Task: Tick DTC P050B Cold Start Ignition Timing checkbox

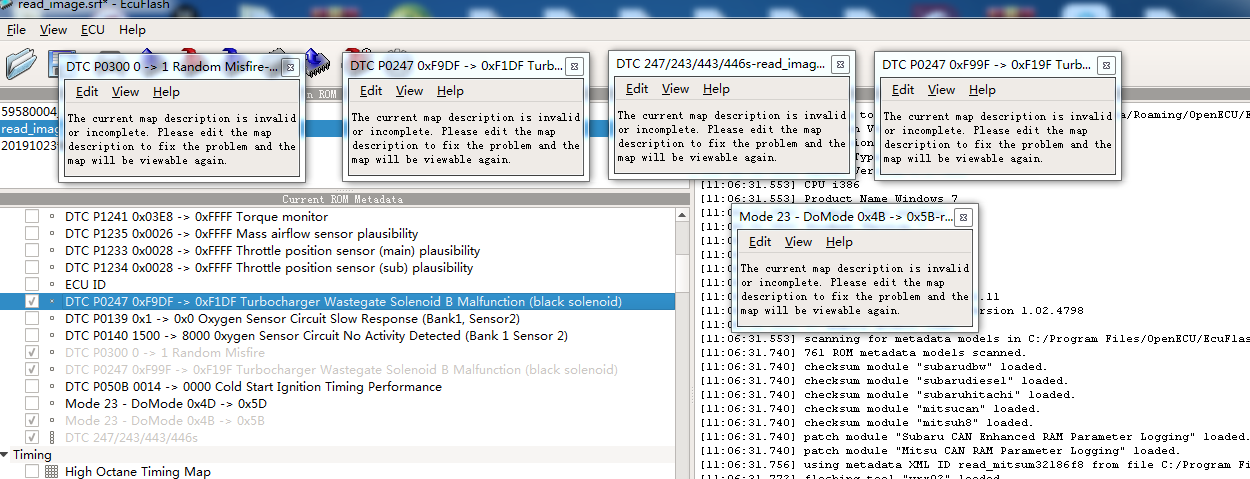Action: coord(32,386)
